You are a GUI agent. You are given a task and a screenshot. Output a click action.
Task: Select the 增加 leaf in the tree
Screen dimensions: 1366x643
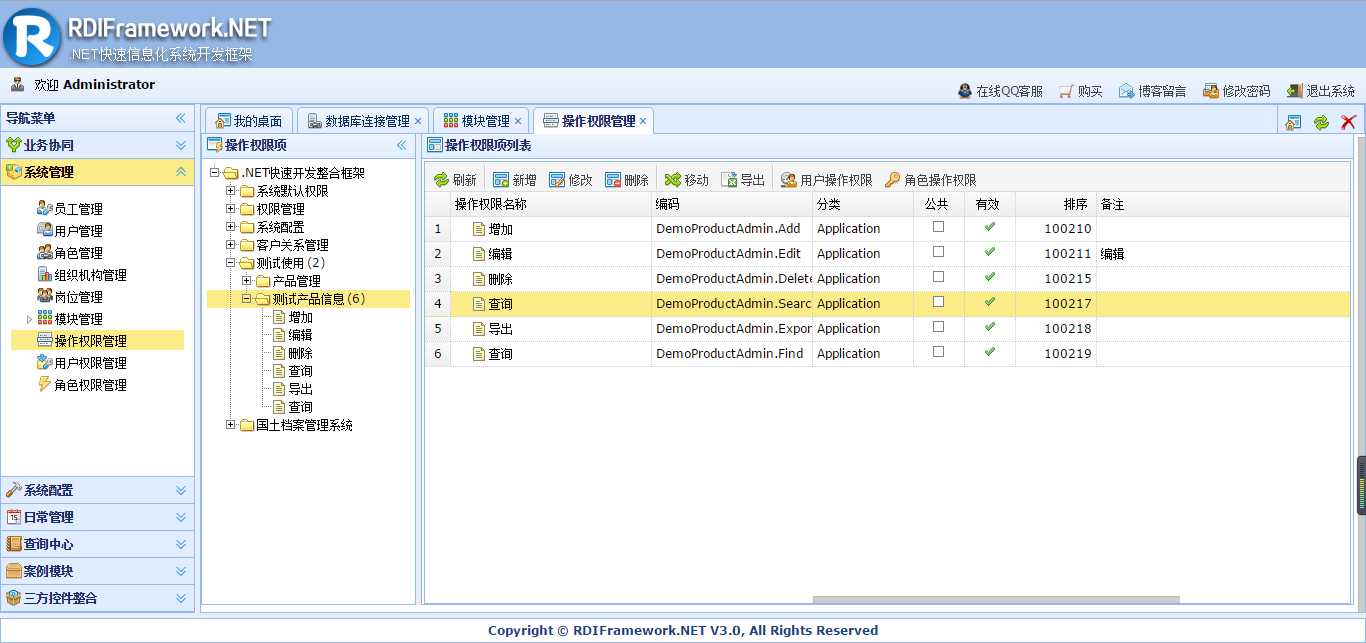pyautogui.click(x=300, y=317)
